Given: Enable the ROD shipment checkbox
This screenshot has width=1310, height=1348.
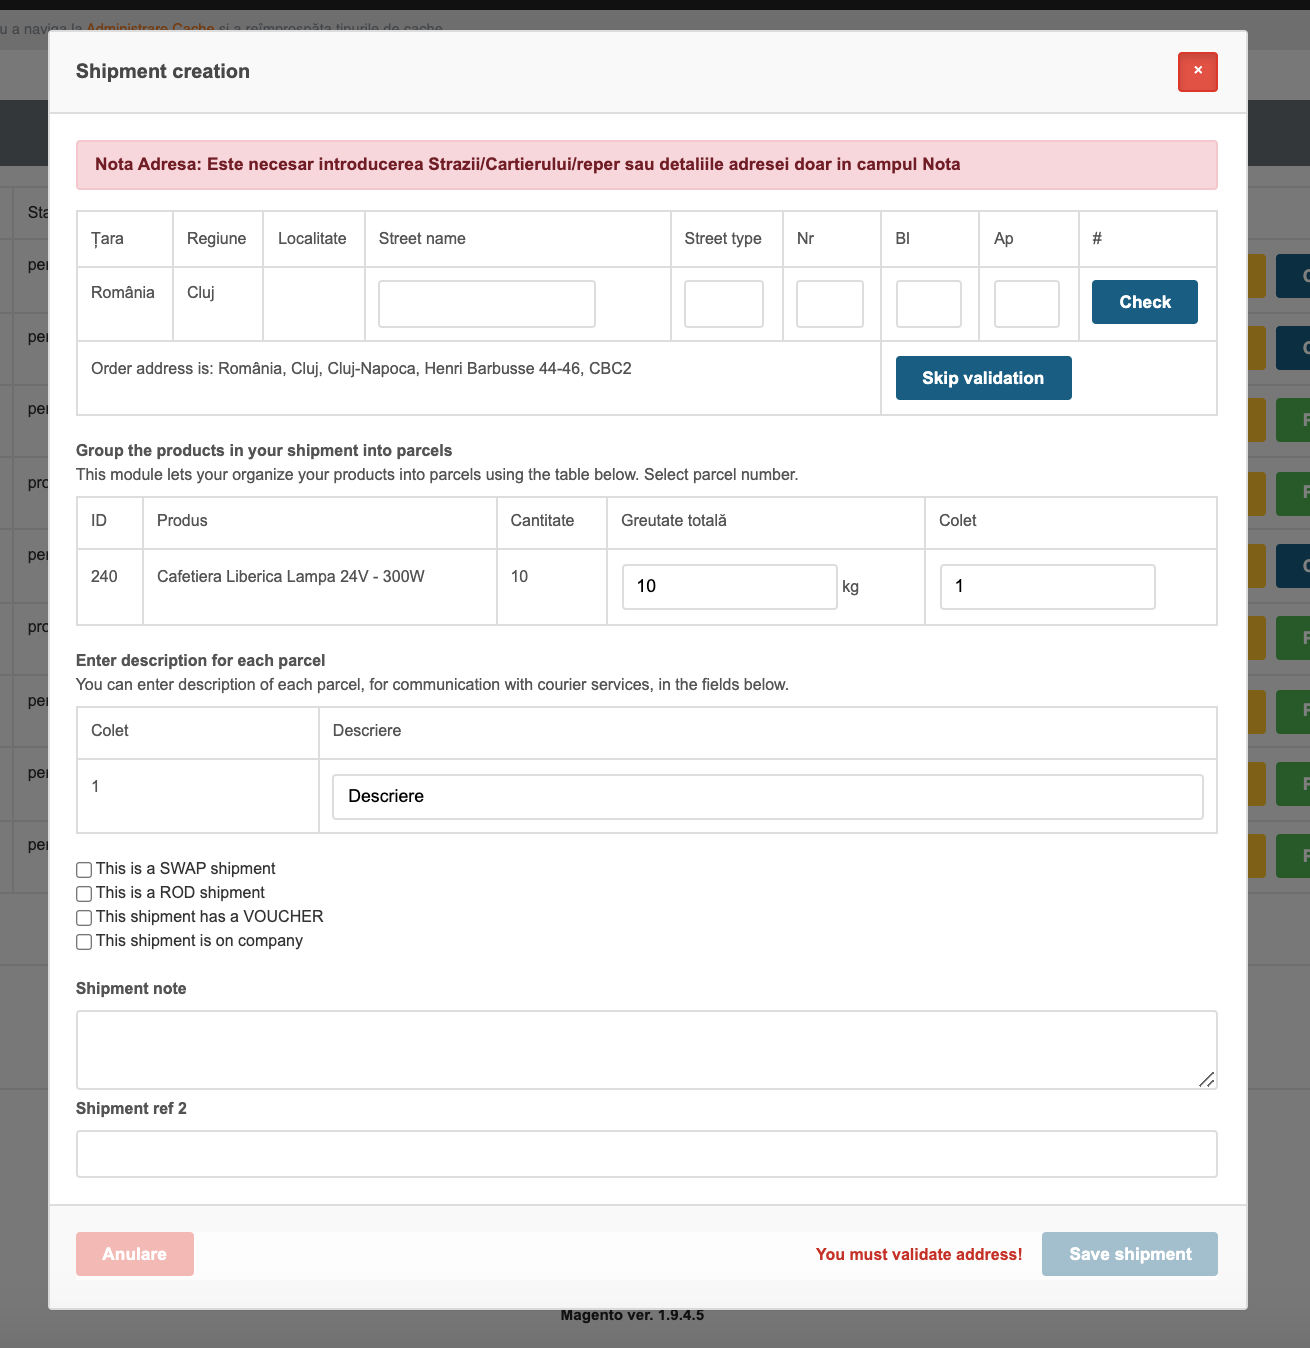Looking at the screenshot, I should click(x=84, y=894).
